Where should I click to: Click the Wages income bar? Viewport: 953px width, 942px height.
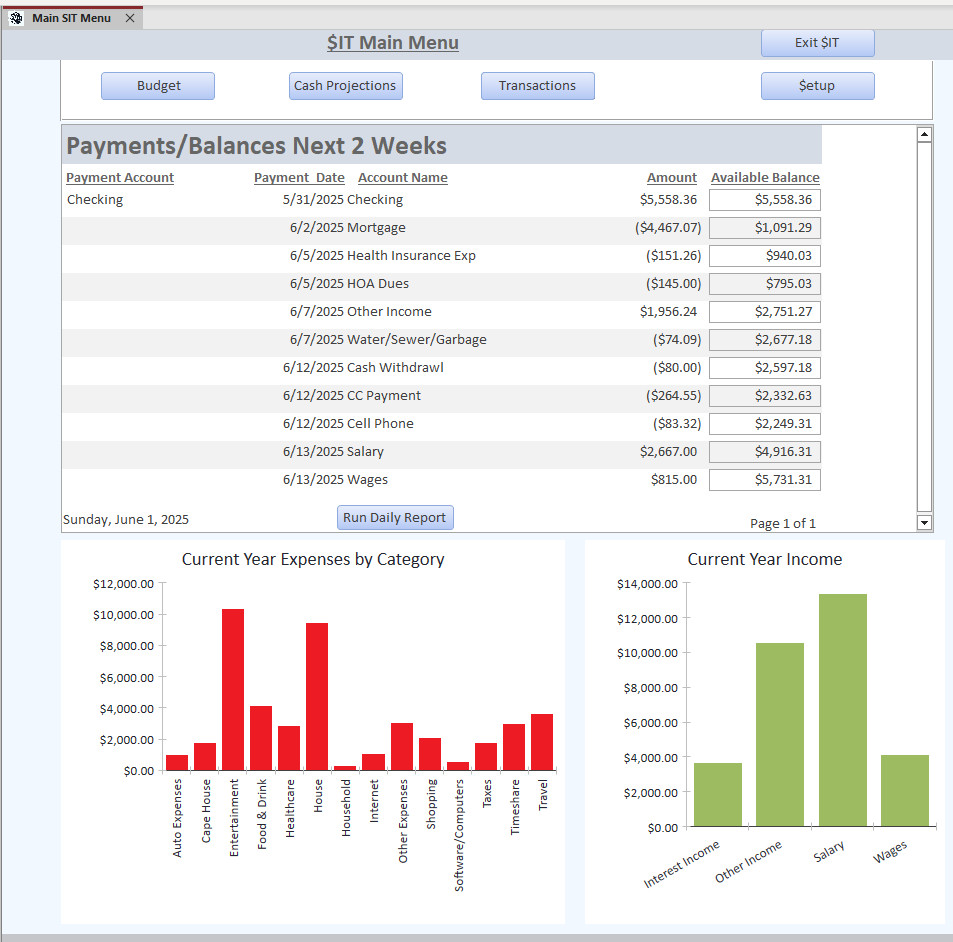tap(905, 791)
